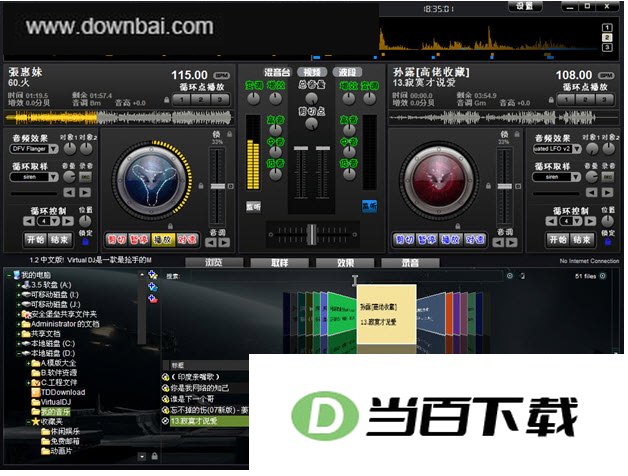Toggle the left channel 监听 monitor button

pyautogui.click(x=253, y=207)
